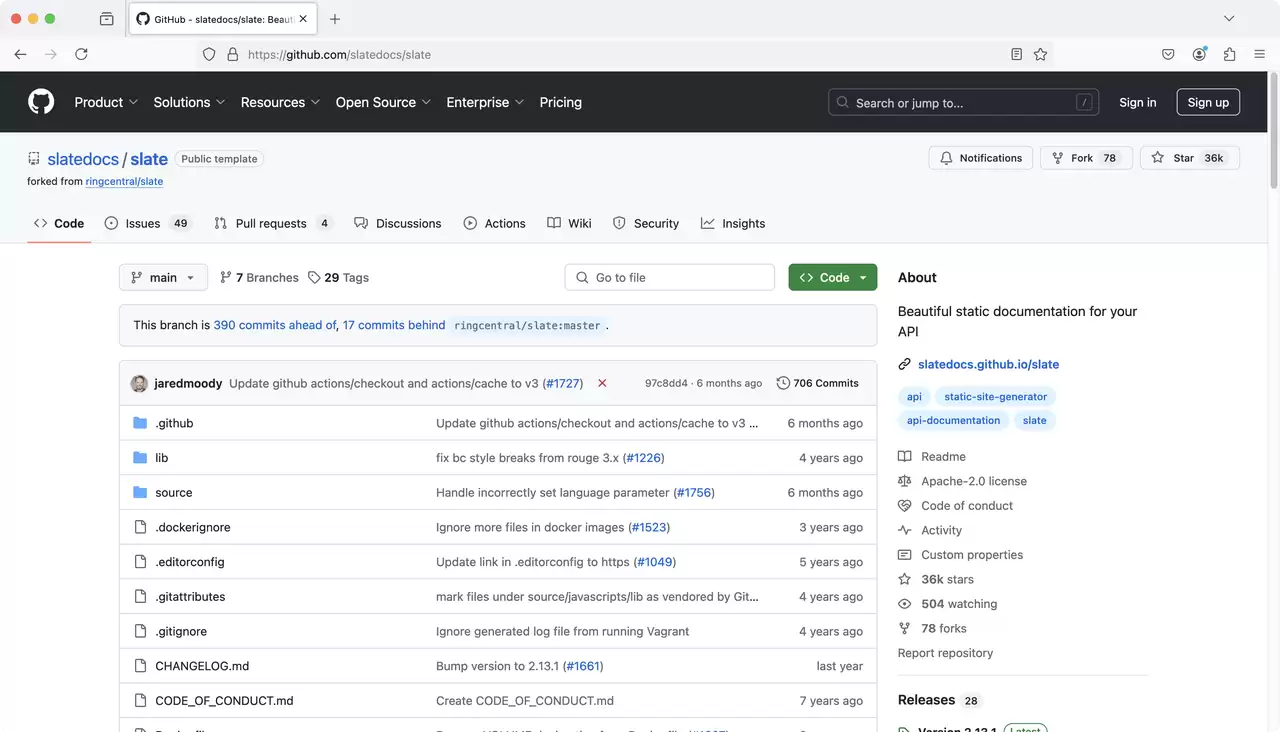Click the 390 commits ahead of link
Viewport: 1280px width, 732px height.
pos(275,325)
